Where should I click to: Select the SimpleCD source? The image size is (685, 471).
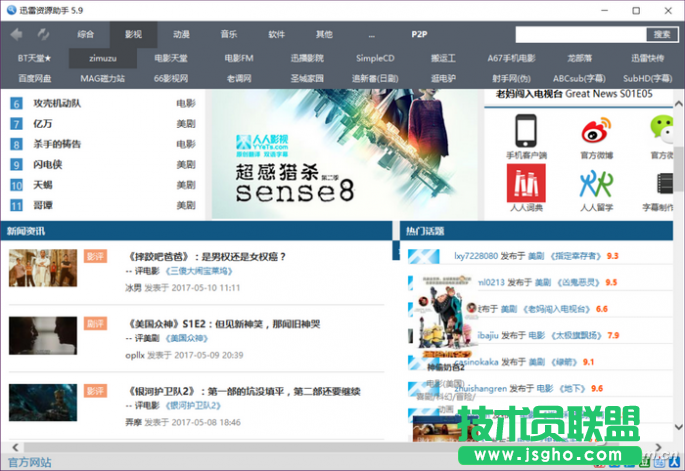pos(375,58)
